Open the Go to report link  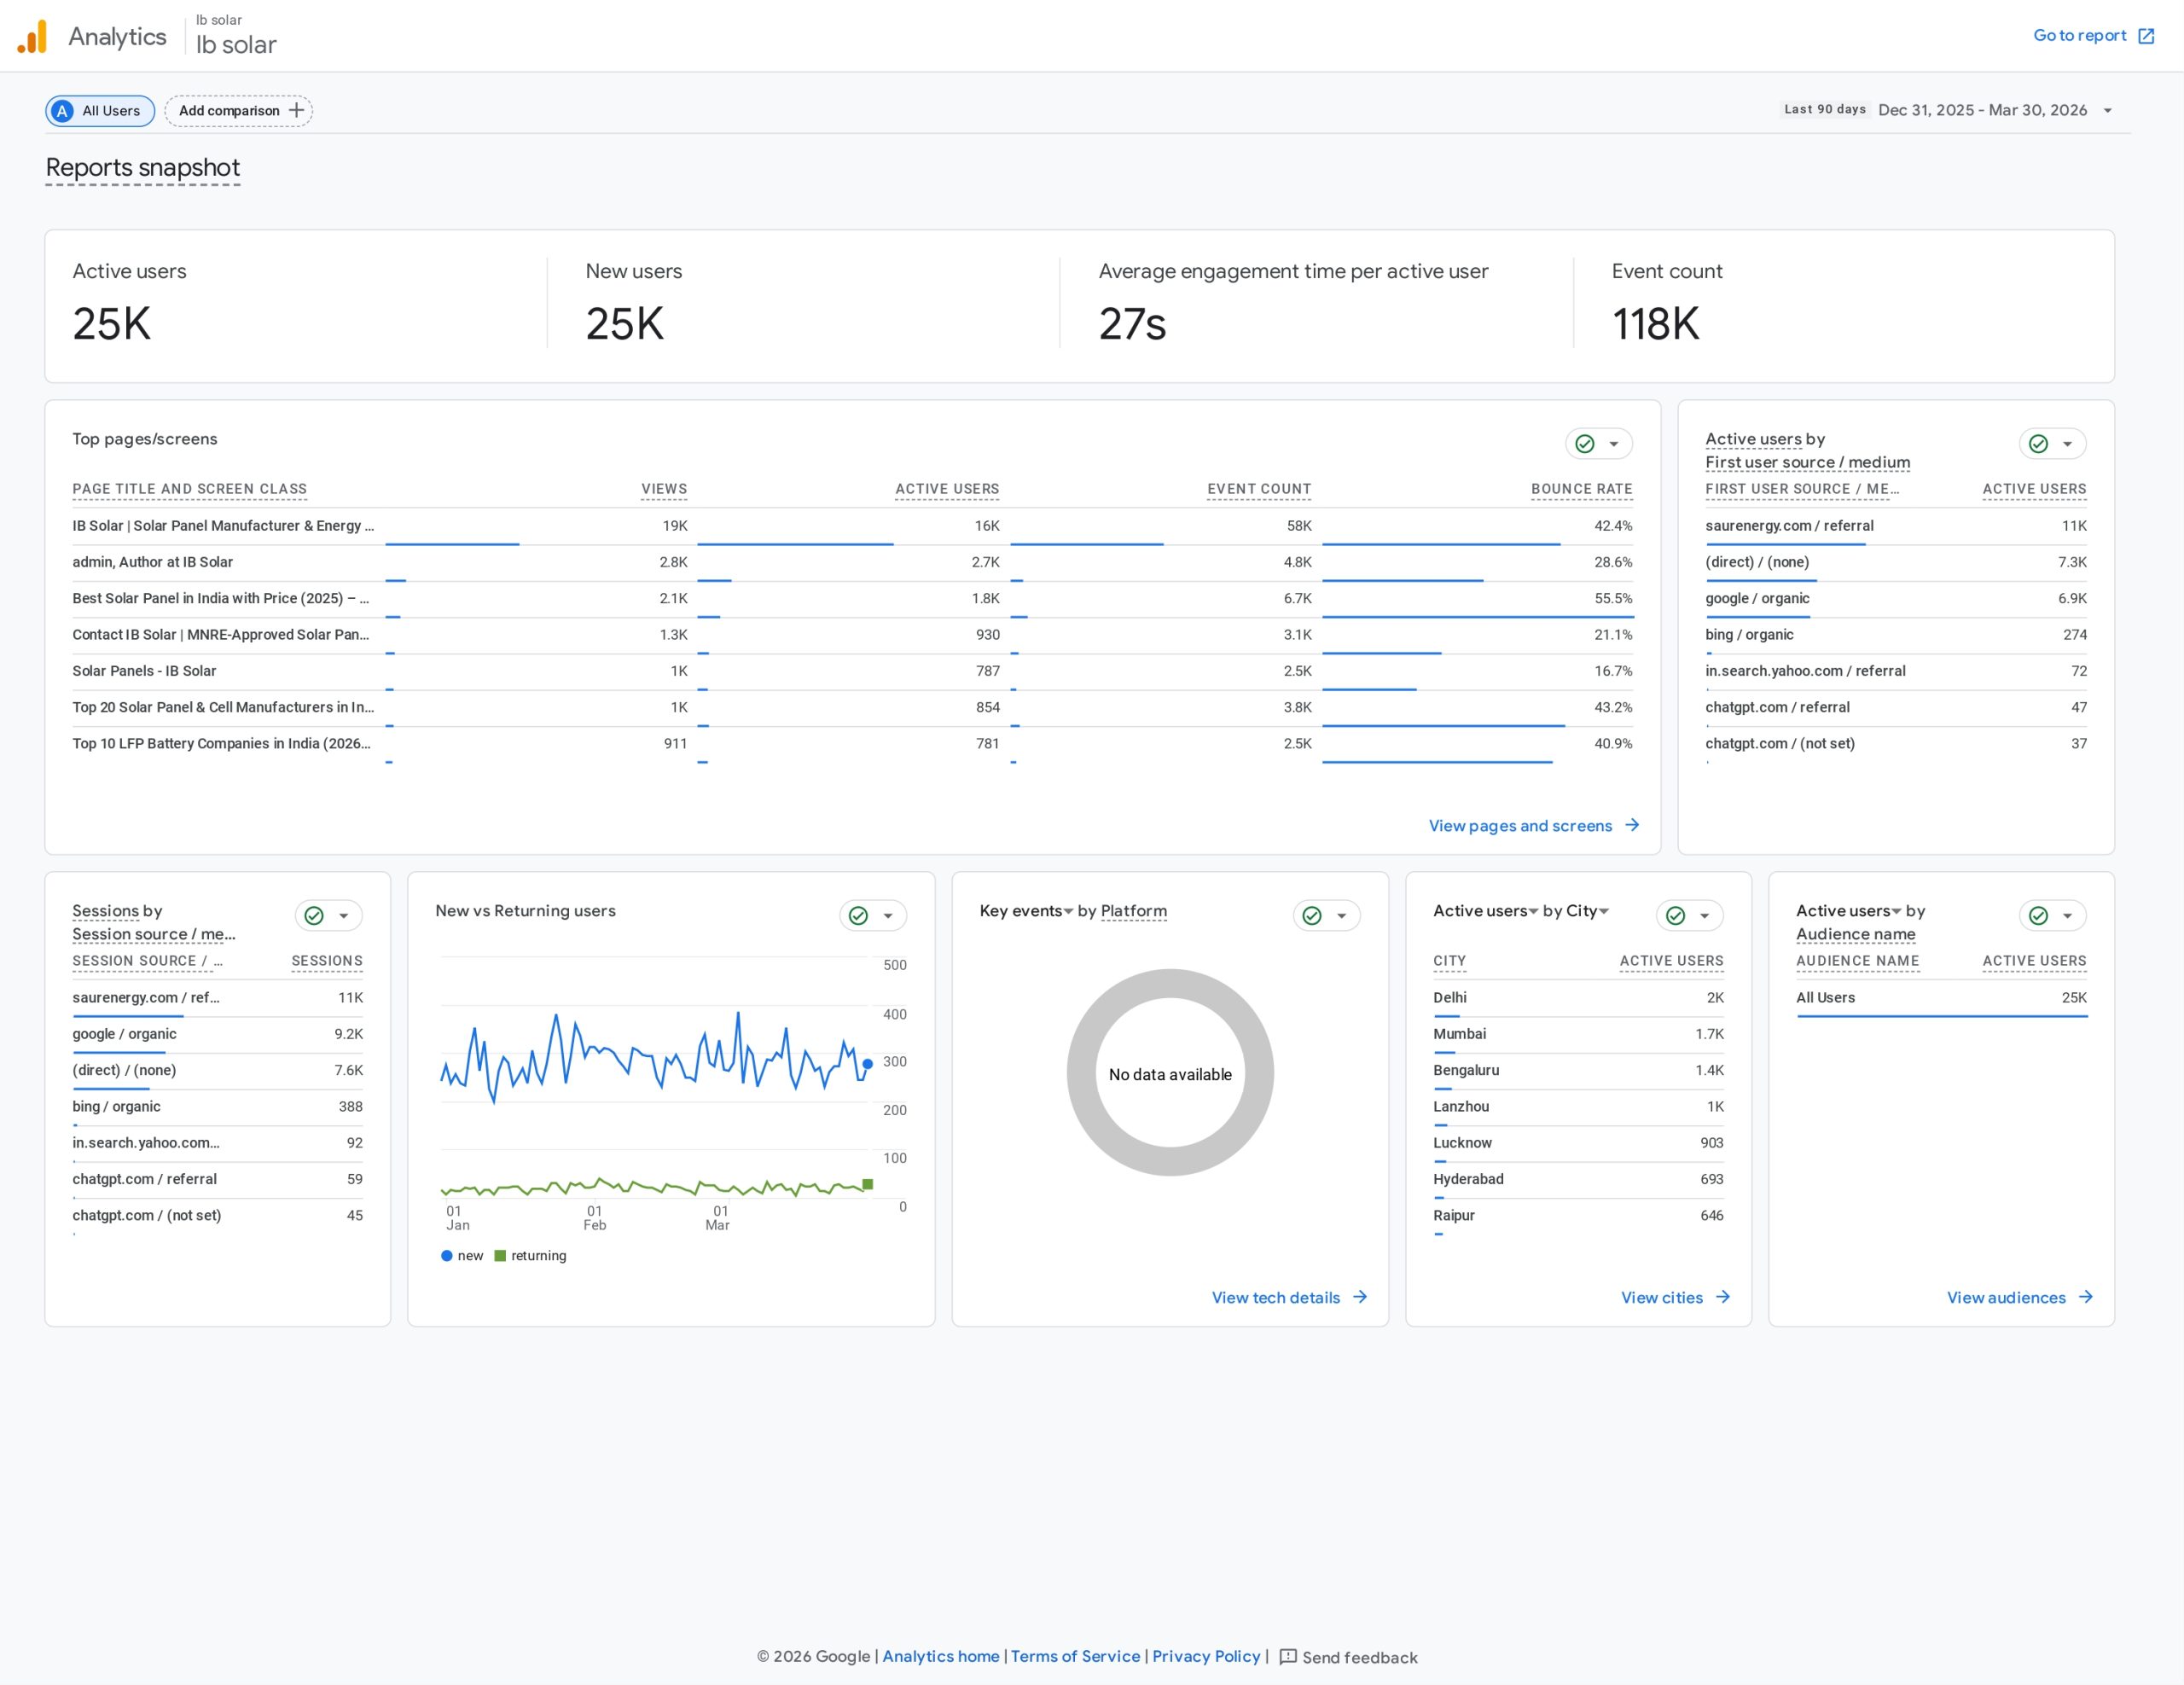[2093, 36]
